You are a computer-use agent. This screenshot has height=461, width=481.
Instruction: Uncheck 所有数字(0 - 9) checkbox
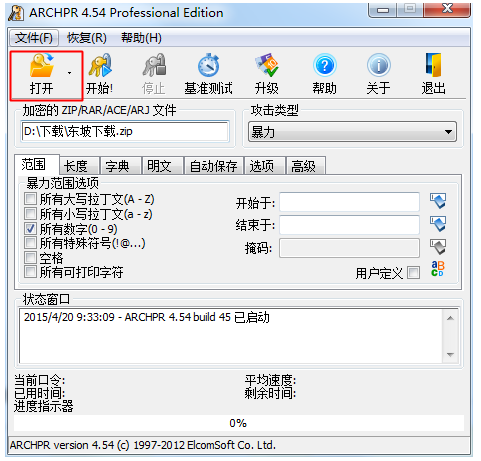[x=30, y=228]
